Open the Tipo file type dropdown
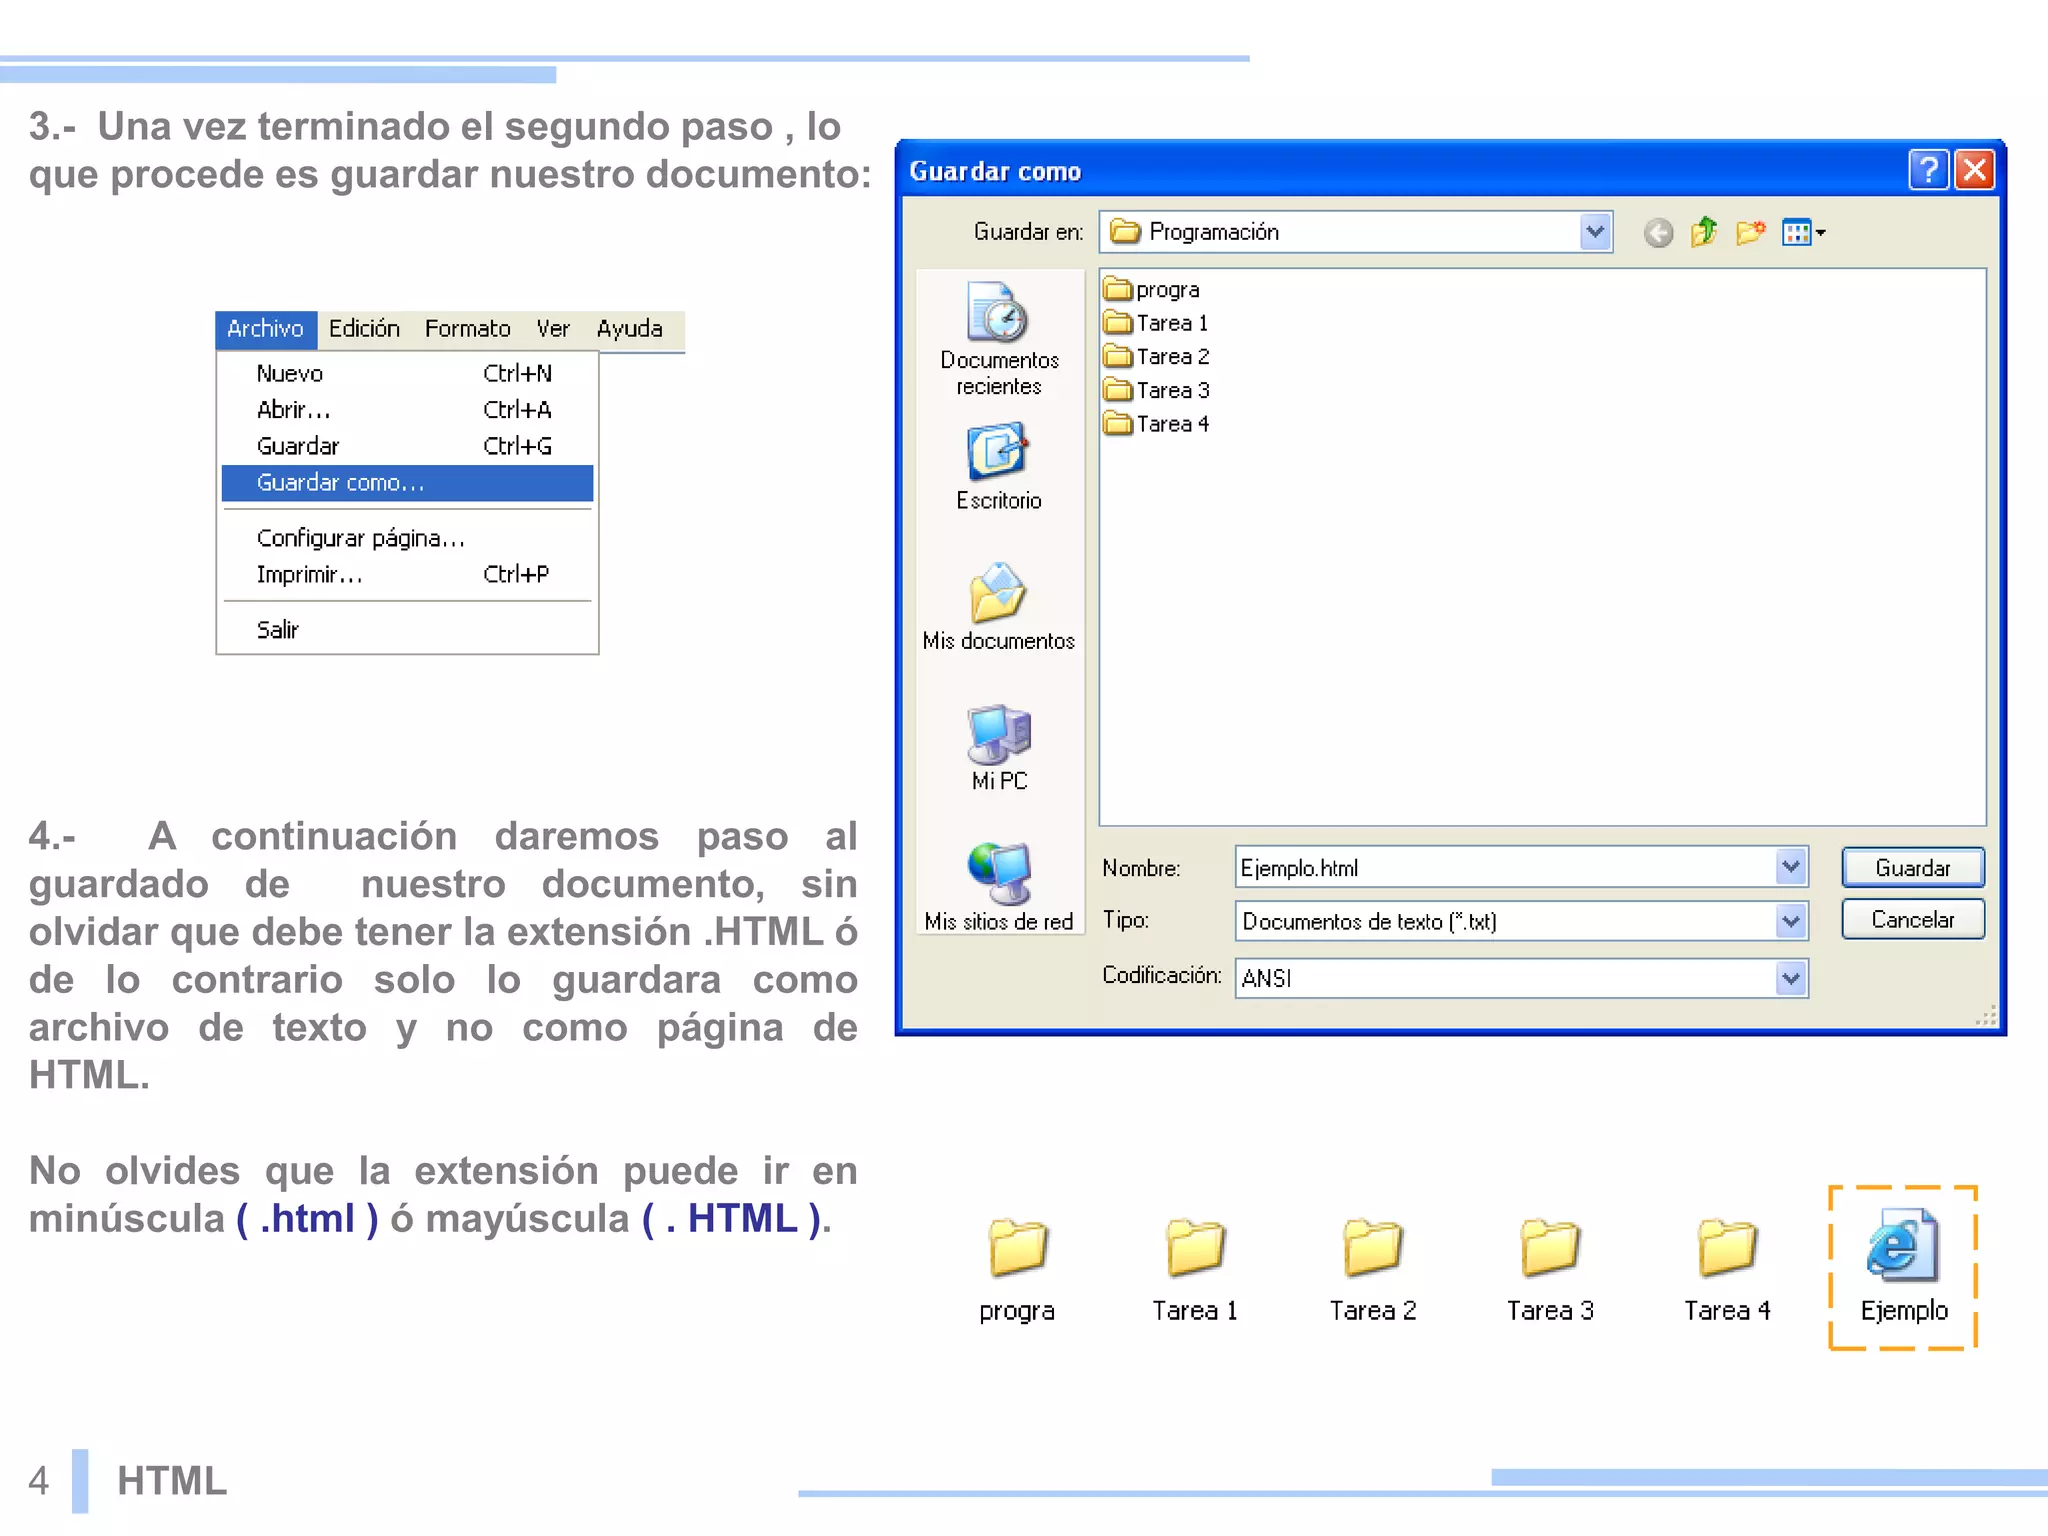This screenshot has height=1536, width=2048. [x=1791, y=921]
